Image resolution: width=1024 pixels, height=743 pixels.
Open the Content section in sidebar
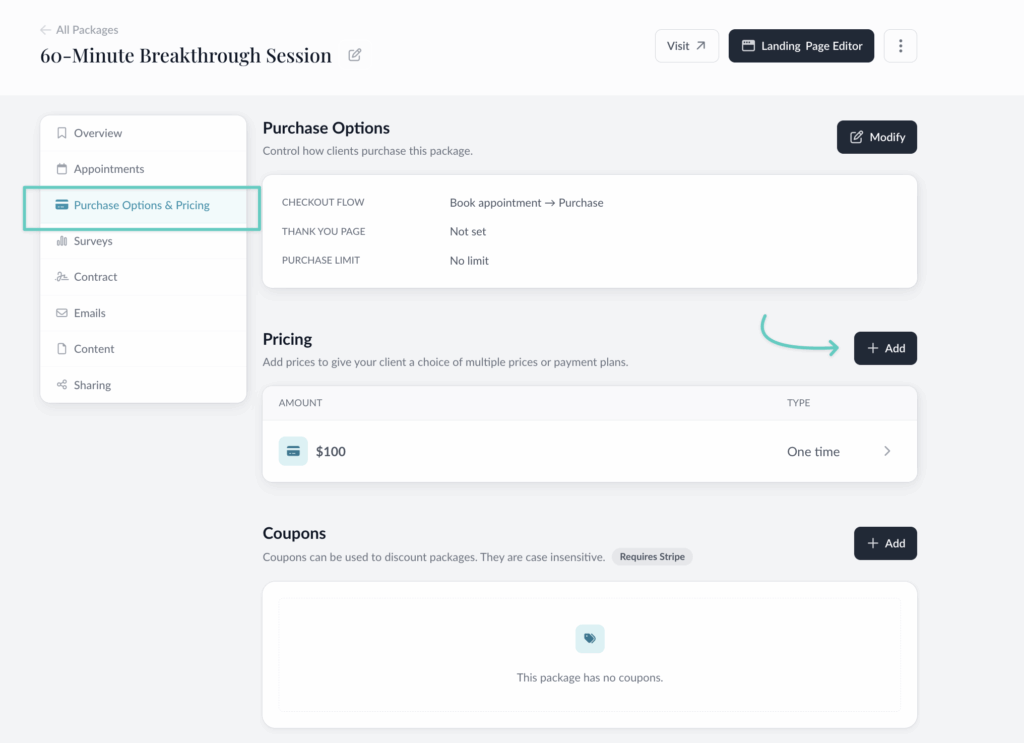click(94, 349)
